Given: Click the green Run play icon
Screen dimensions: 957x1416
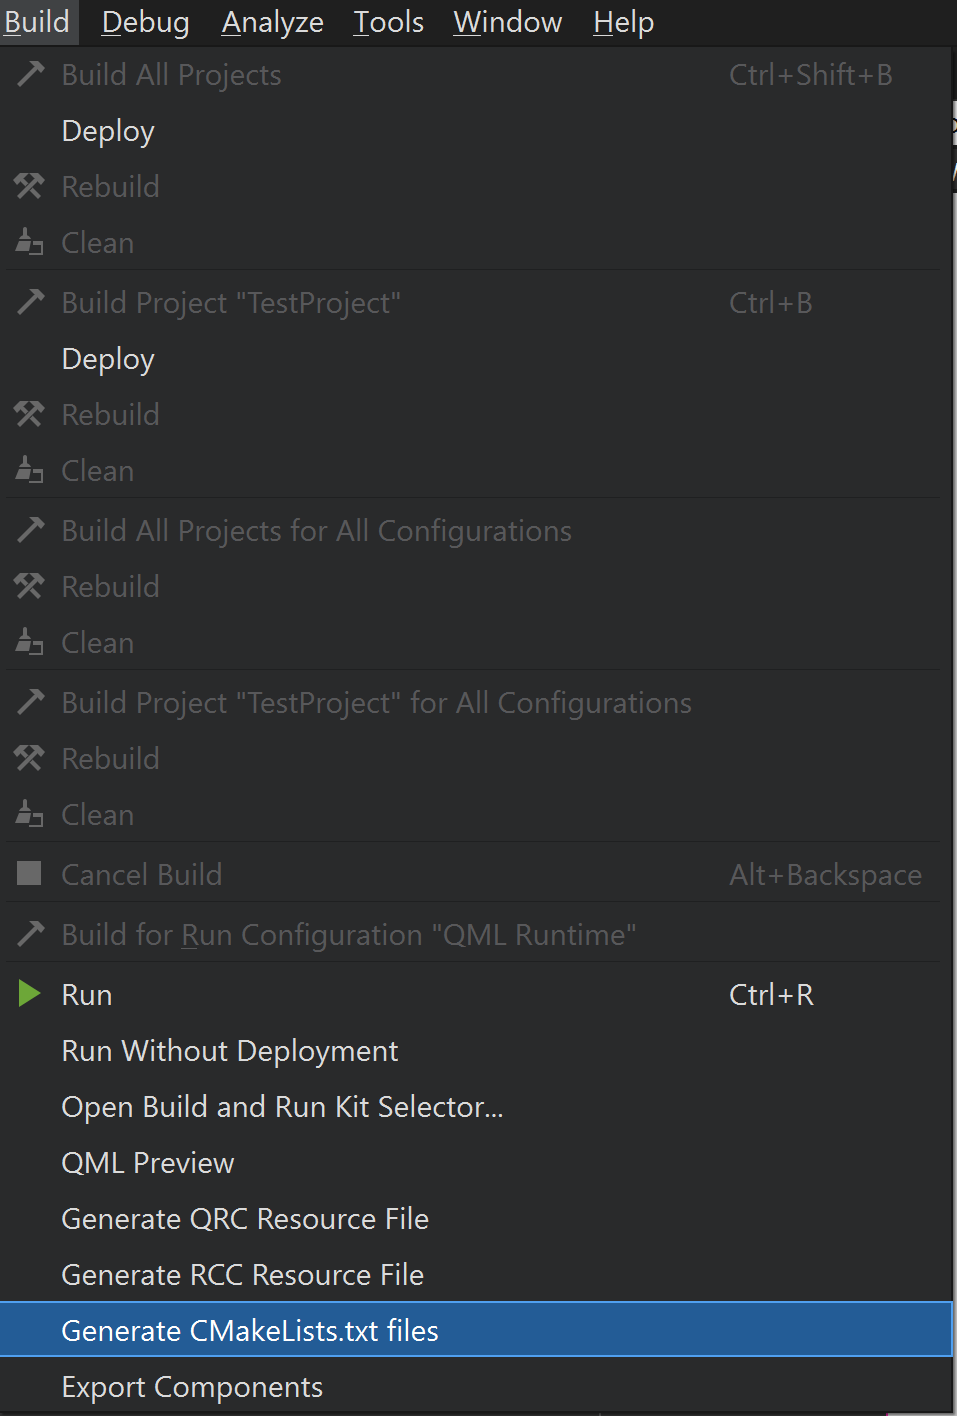Looking at the screenshot, I should click(29, 994).
